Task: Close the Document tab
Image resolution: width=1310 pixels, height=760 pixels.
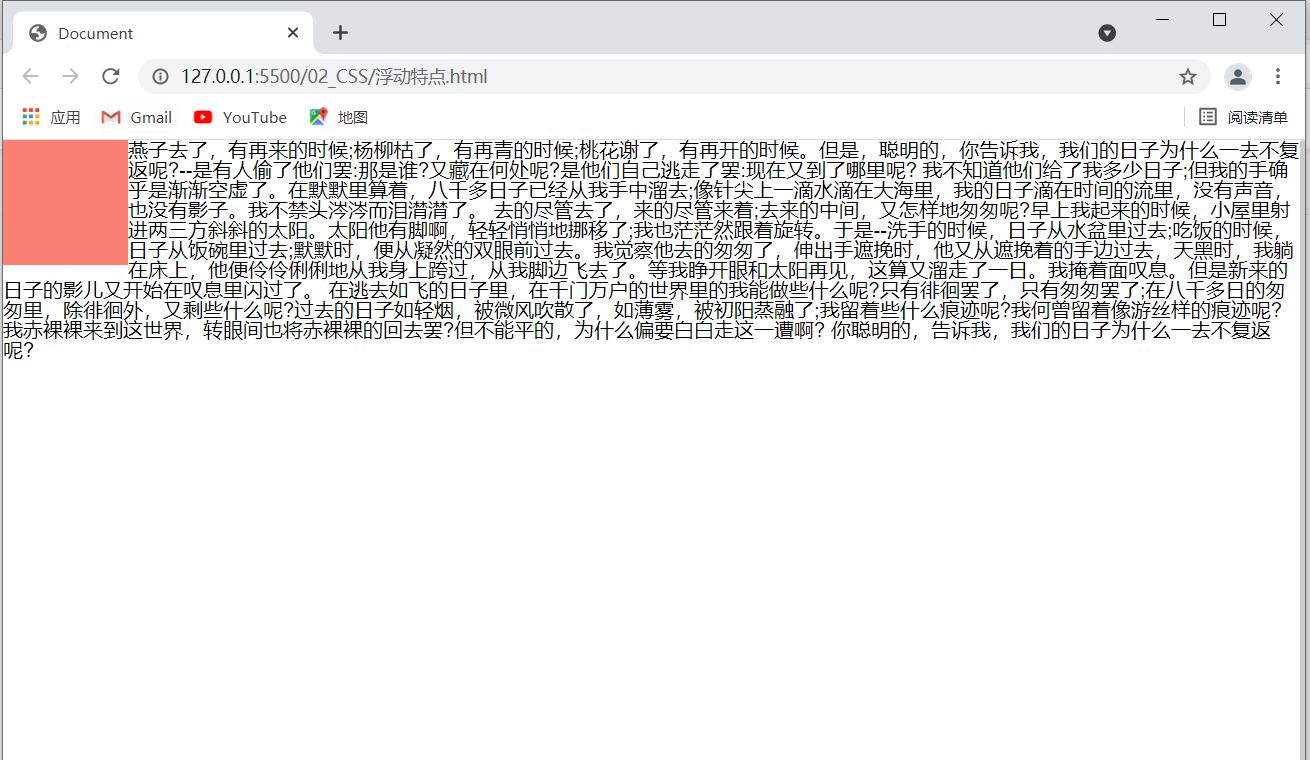Action: tap(293, 33)
